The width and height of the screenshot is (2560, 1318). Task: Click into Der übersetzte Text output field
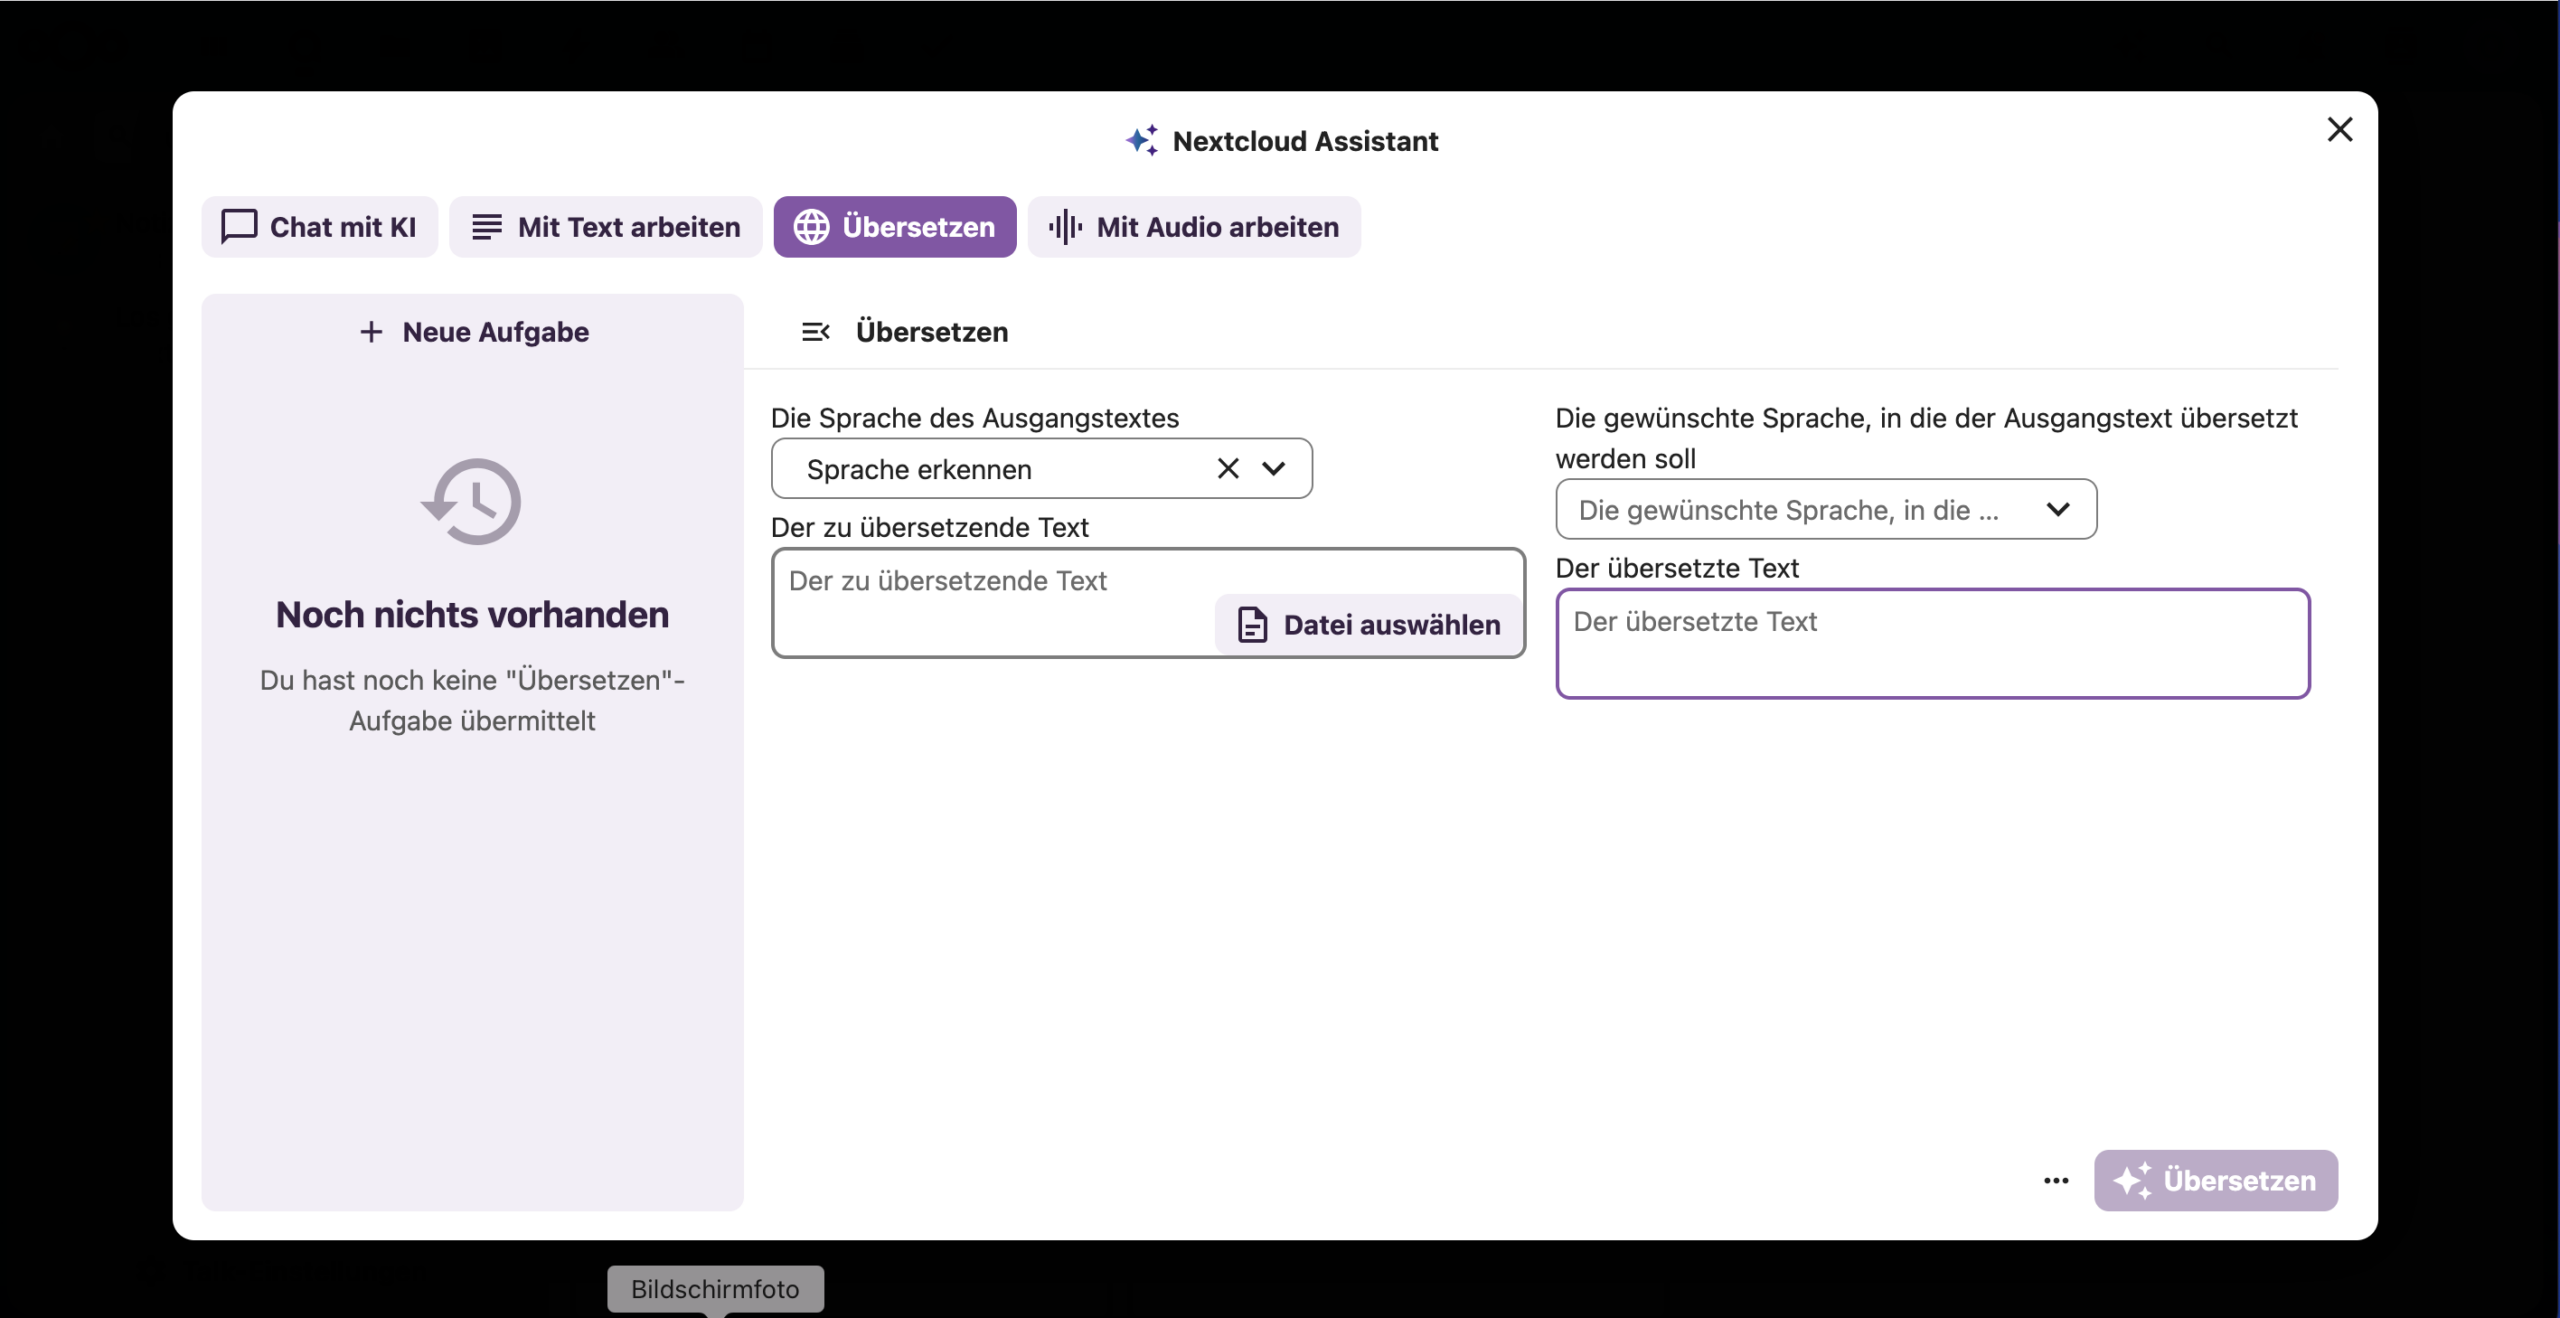click(1931, 644)
